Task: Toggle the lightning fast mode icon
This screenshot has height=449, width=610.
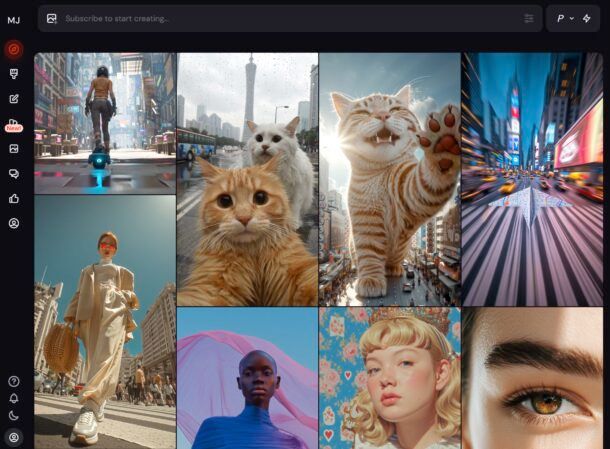Action: [x=587, y=18]
